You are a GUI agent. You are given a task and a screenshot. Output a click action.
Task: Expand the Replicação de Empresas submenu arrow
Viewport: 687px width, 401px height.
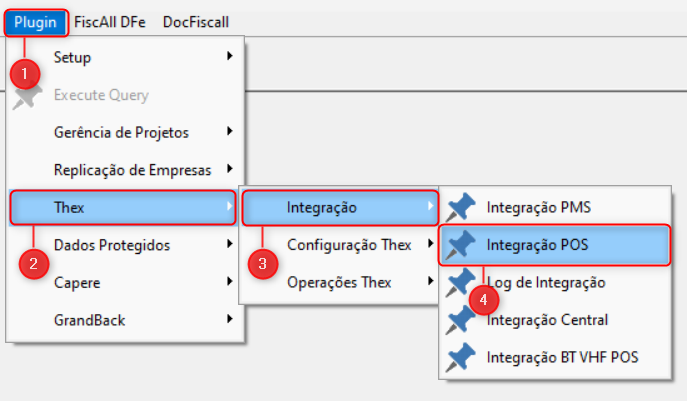click(x=230, y=169)
